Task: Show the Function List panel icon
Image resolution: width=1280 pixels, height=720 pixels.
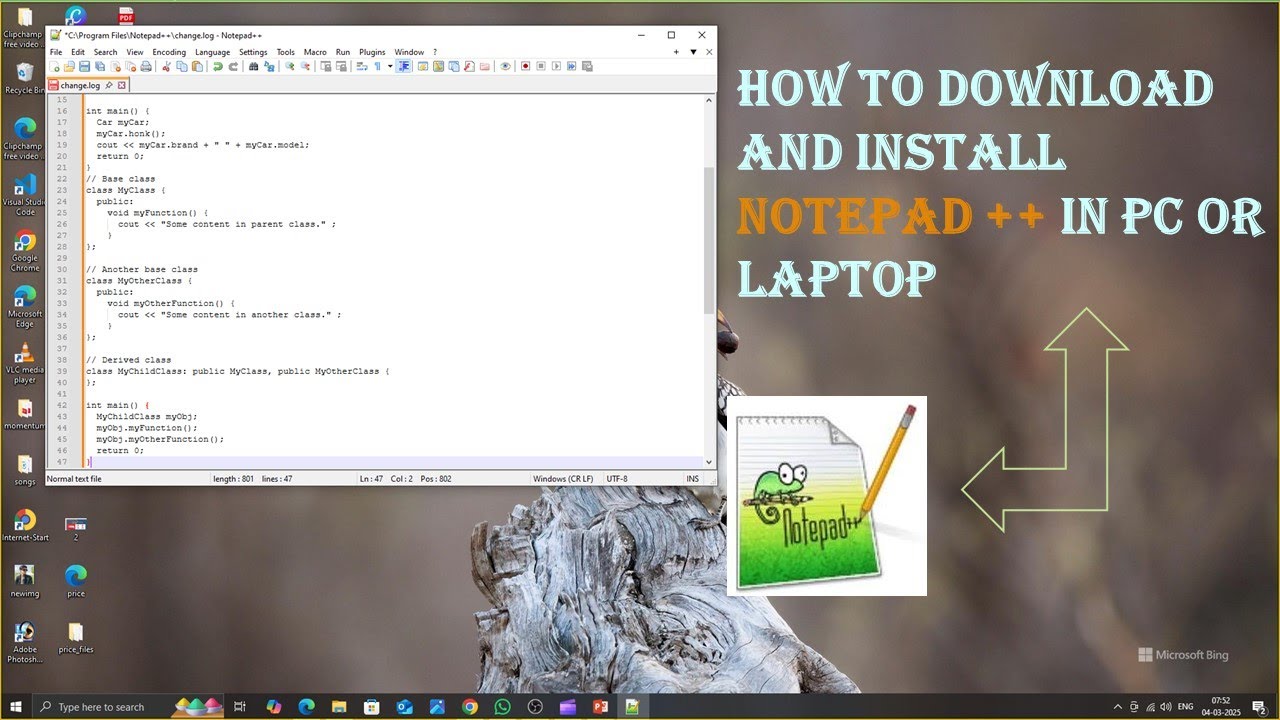Action: 469,66
